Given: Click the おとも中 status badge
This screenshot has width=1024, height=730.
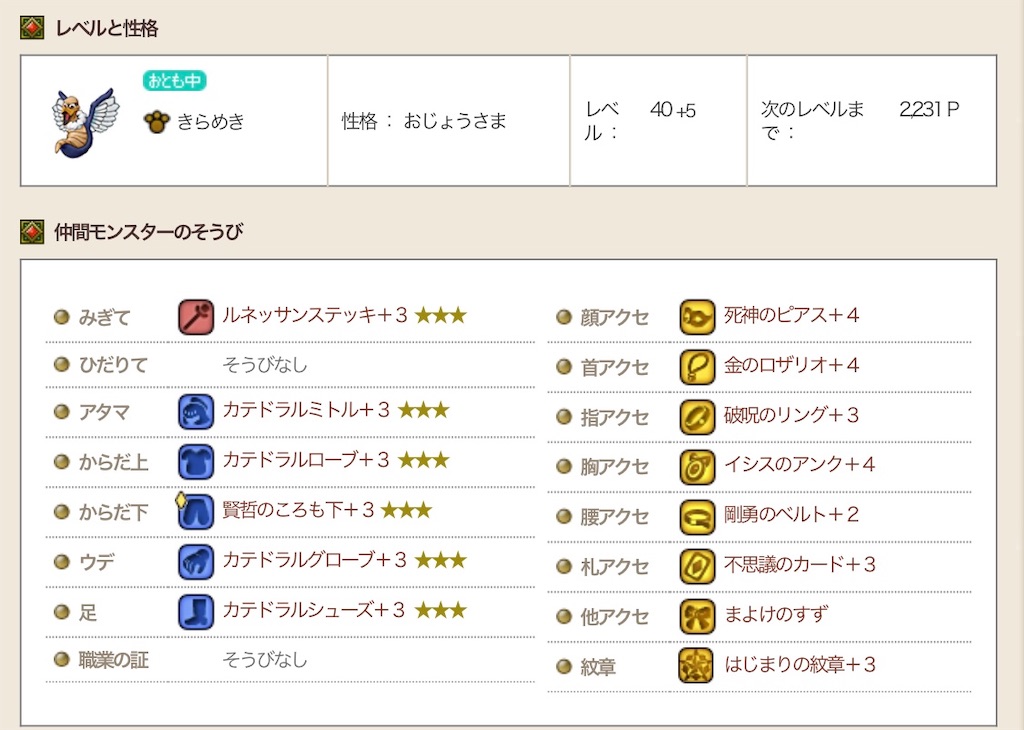Looking at the screenshot, I should [x=174, y=80].
